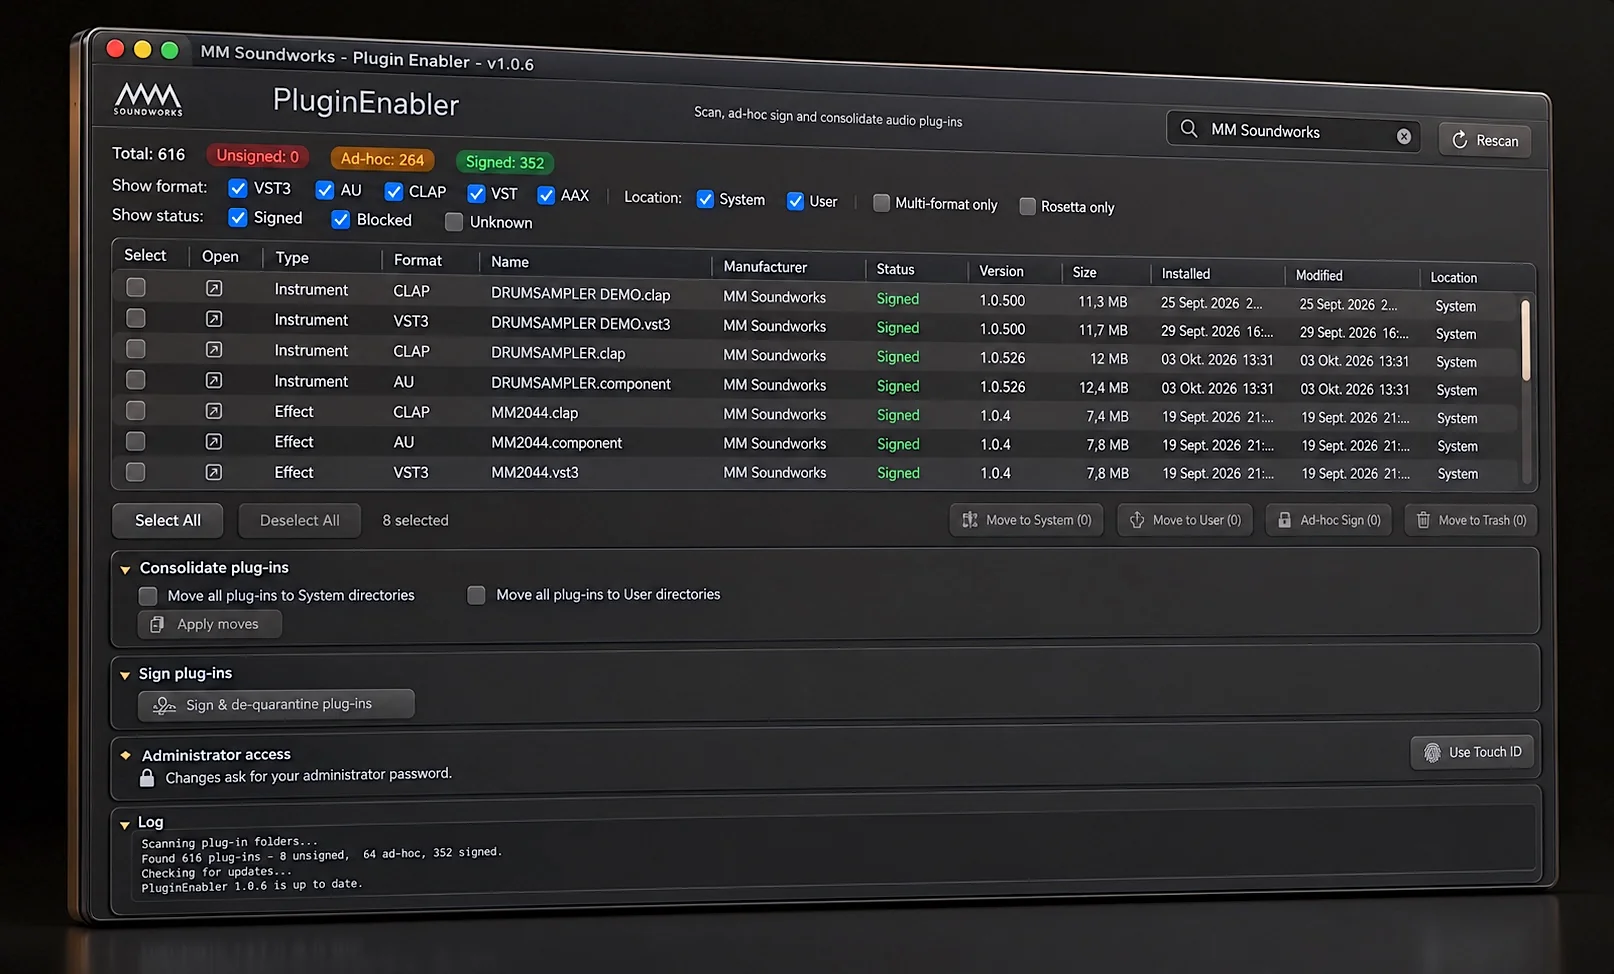Click the lock icon under Administrator access

tap(147, 778)
